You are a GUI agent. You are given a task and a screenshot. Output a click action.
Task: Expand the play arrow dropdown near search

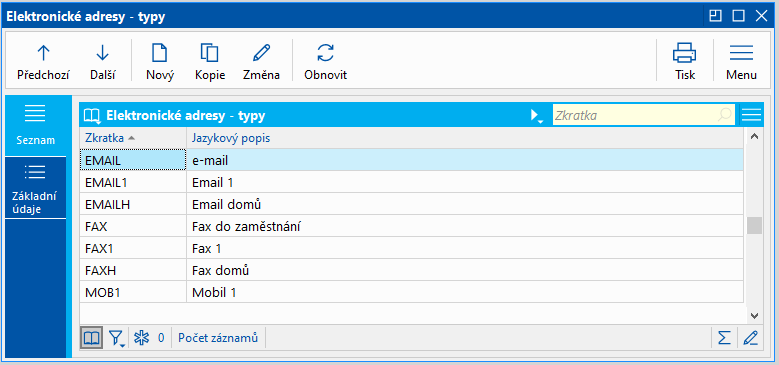click(537, 116)
